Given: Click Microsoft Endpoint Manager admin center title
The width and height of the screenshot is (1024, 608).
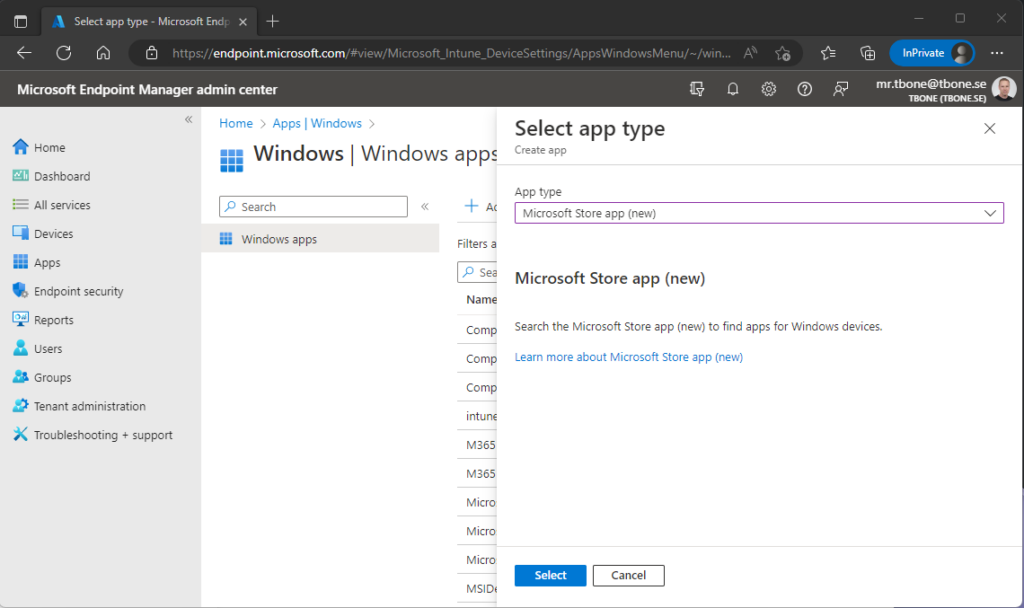Looking at the screenshot, I should click(147, 89).
